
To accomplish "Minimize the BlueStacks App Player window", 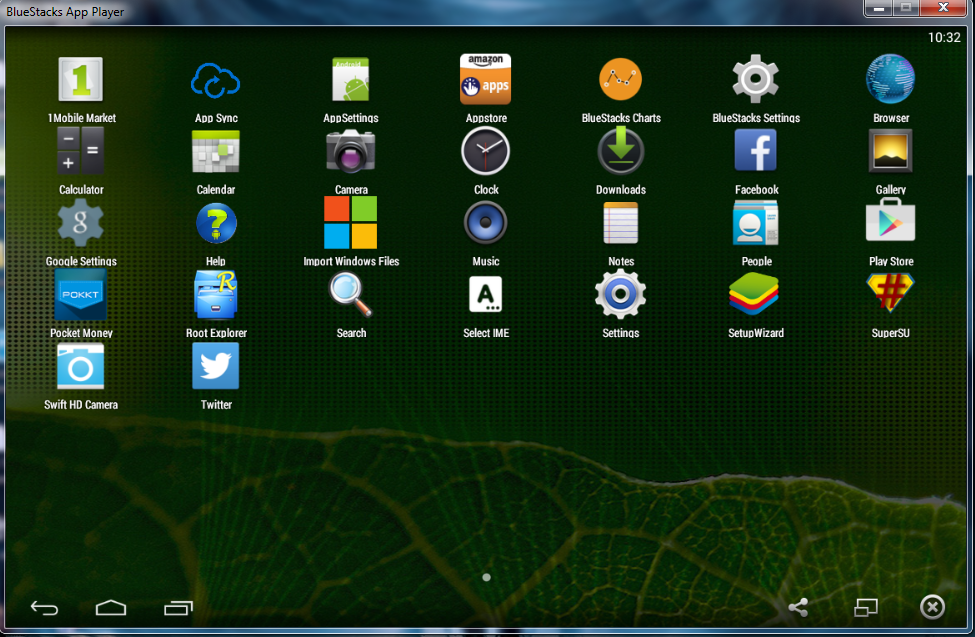I will pos(879,7).
